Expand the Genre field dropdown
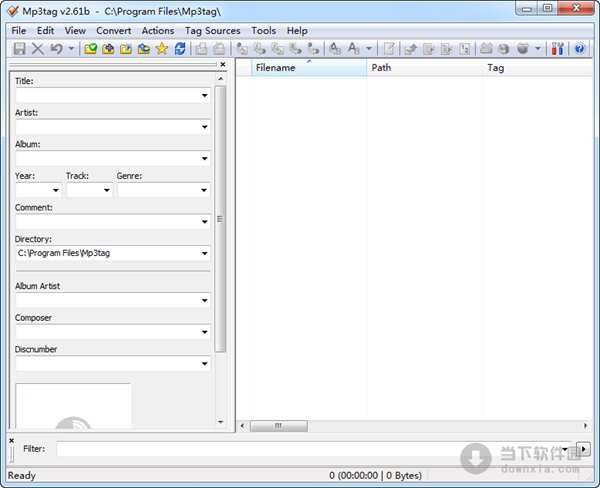The image size is (600, 488). (x=204, y=190)
